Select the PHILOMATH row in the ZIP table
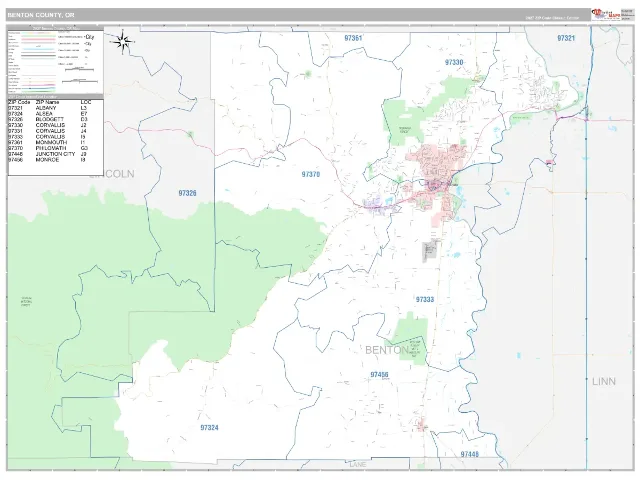This screenshot has width=640, height=480. tap(48, 148)
